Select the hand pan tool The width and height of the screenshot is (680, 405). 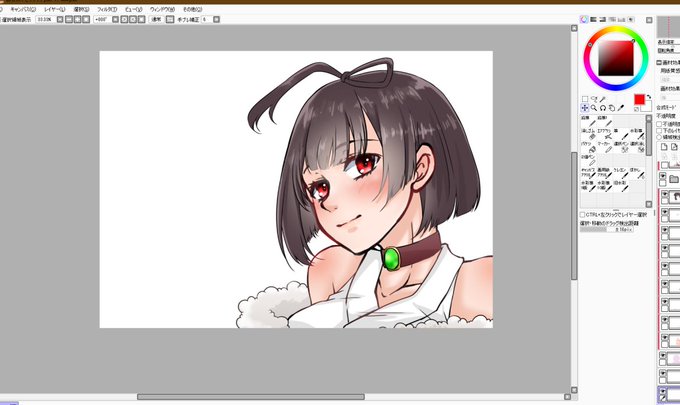pyautogui.click(x=612, y=108)
